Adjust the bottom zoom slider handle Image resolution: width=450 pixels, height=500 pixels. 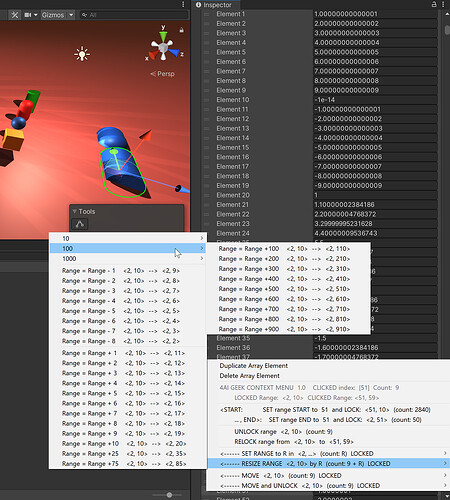pos(169,495)
